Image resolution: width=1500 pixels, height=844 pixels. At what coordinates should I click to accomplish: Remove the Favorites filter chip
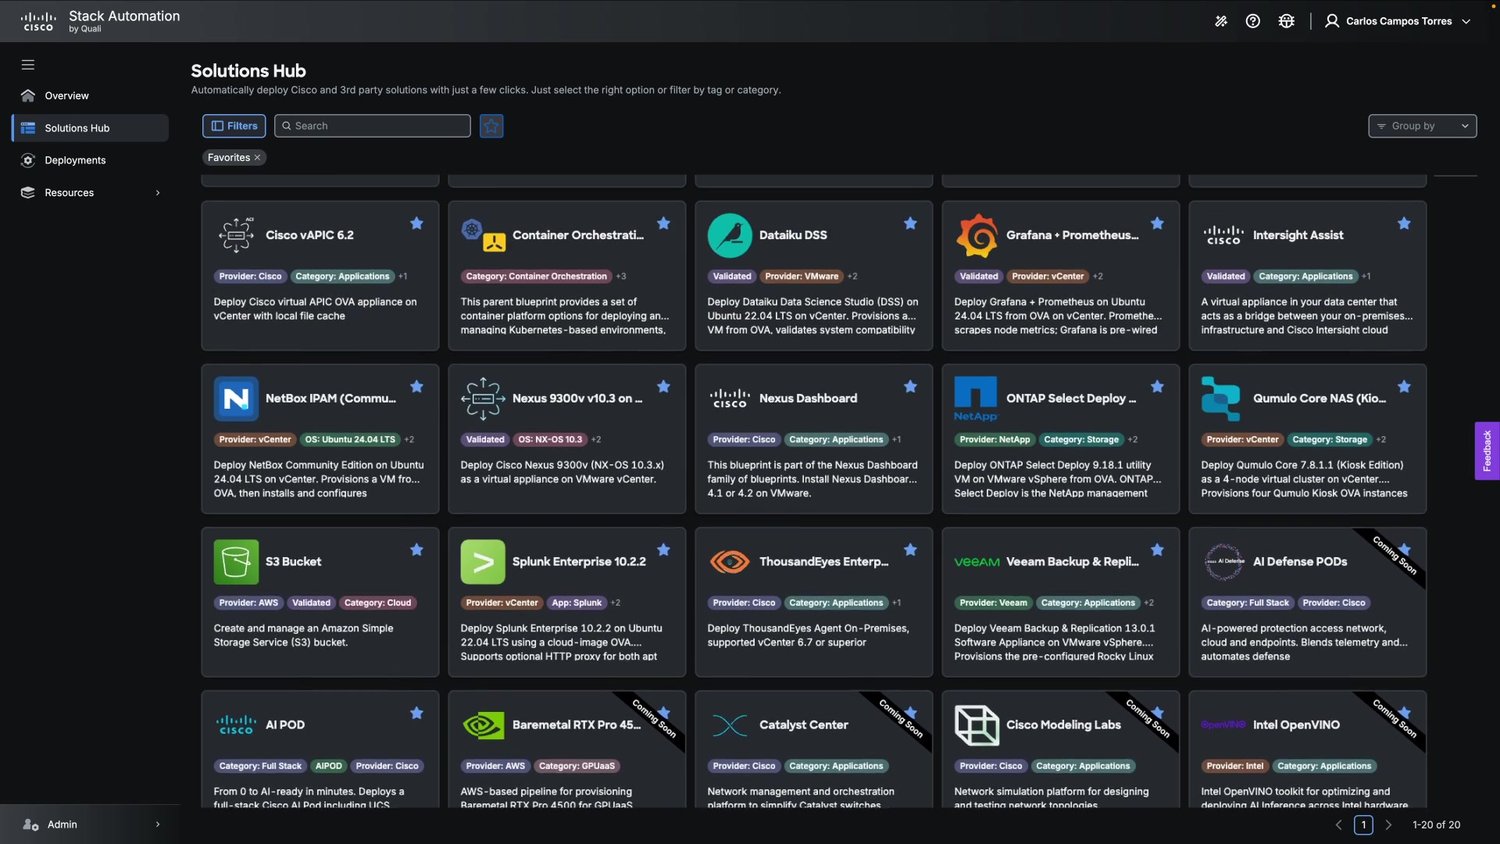(257, 158)
